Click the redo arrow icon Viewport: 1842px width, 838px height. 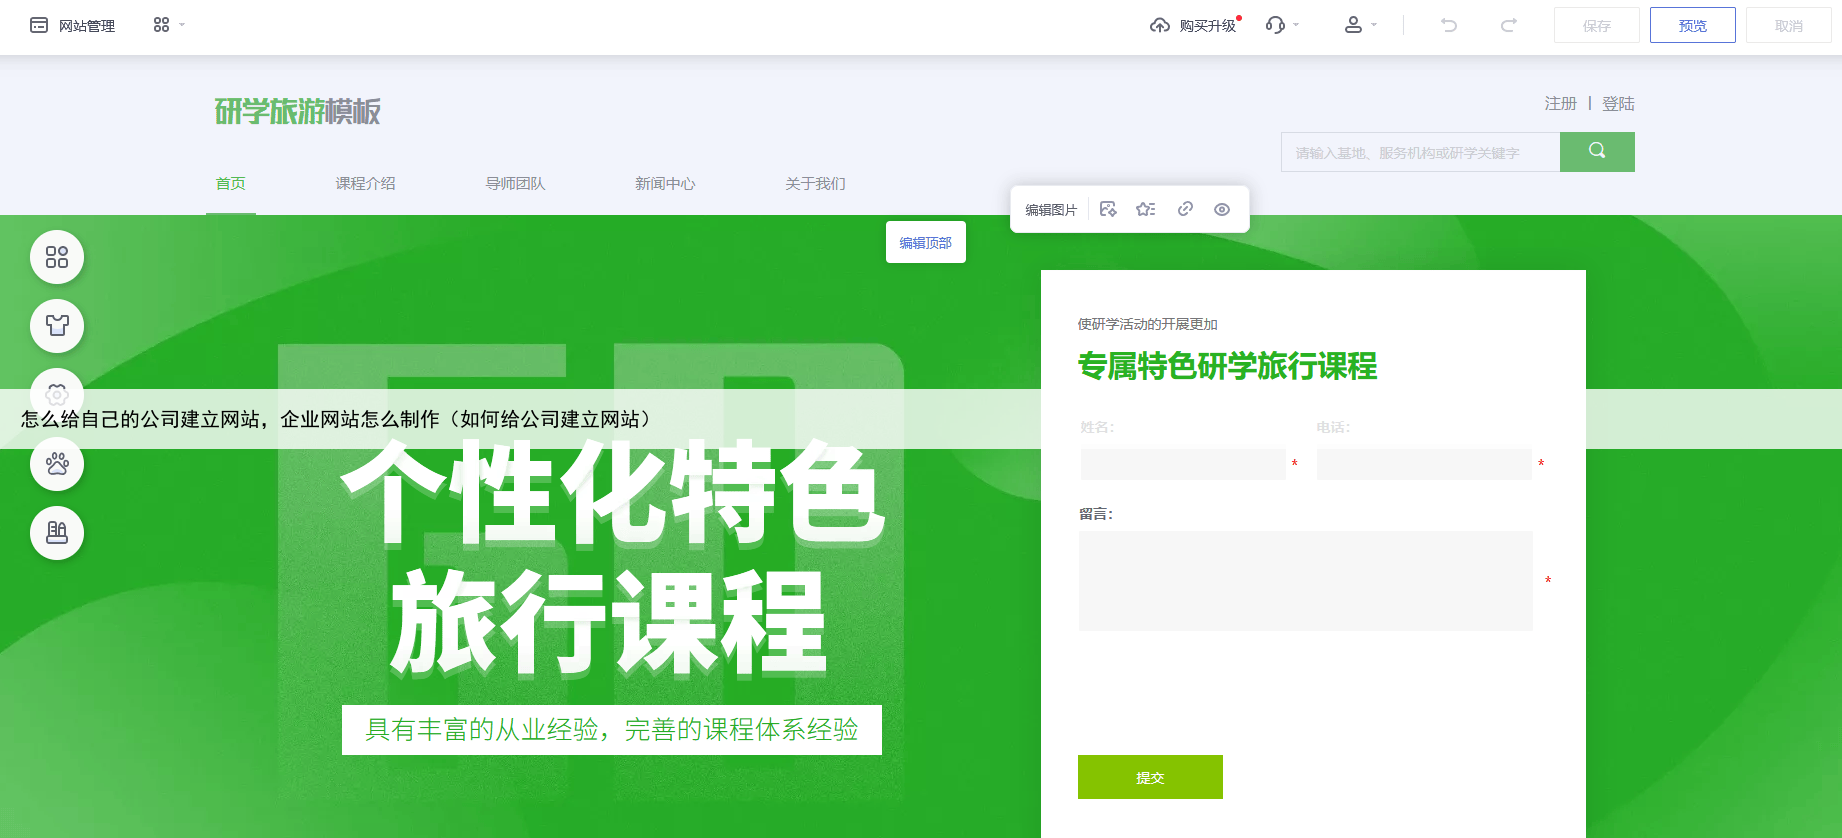(x=1508, y=25)
